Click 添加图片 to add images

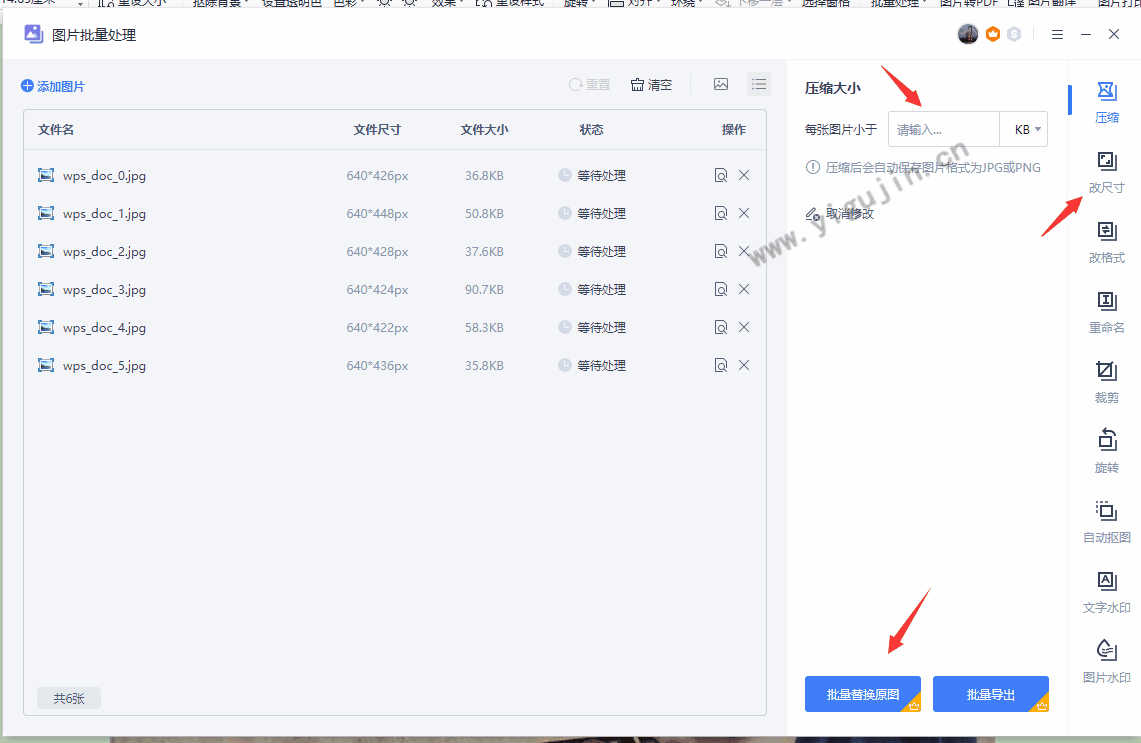(53, 86)
